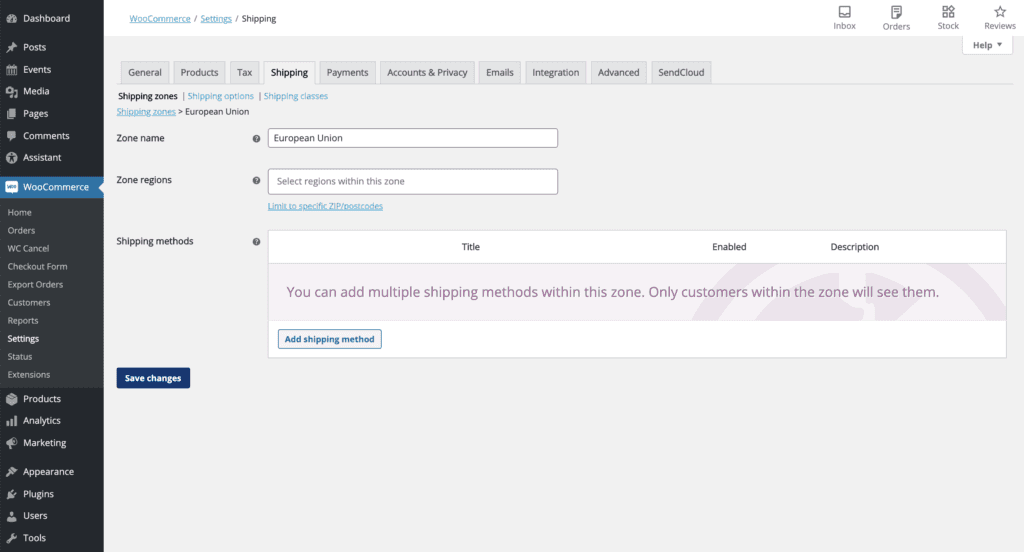Screen dimensions: 1024x552
Task: Click Zone name help tooltip icon
Action: (256, 138)
